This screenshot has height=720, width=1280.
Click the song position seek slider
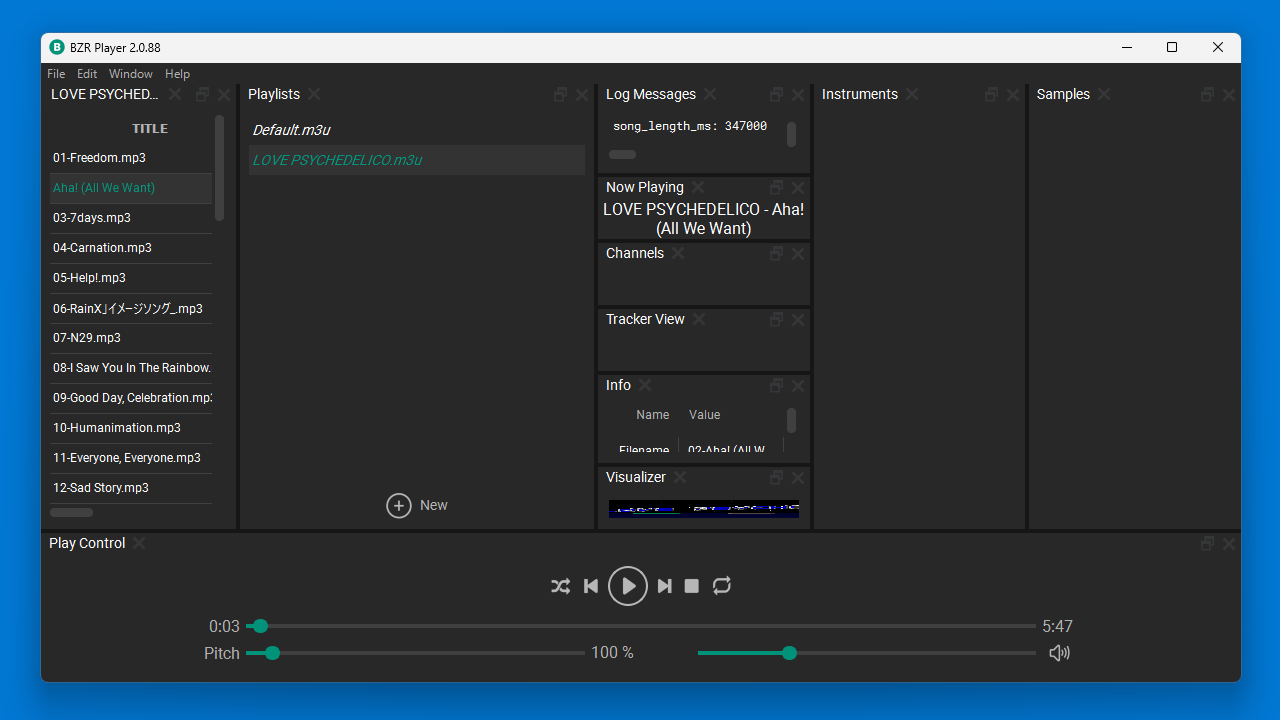point(640,626)
